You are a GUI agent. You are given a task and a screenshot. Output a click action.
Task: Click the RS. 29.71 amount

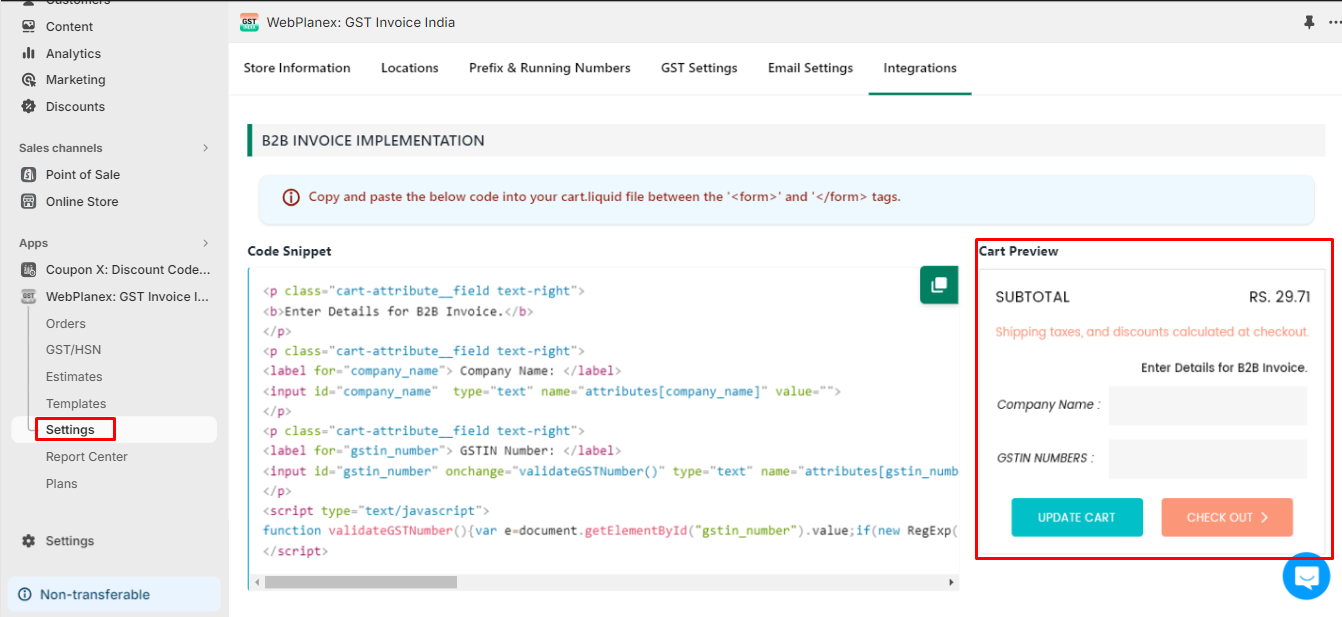[x=1279, y=297]
